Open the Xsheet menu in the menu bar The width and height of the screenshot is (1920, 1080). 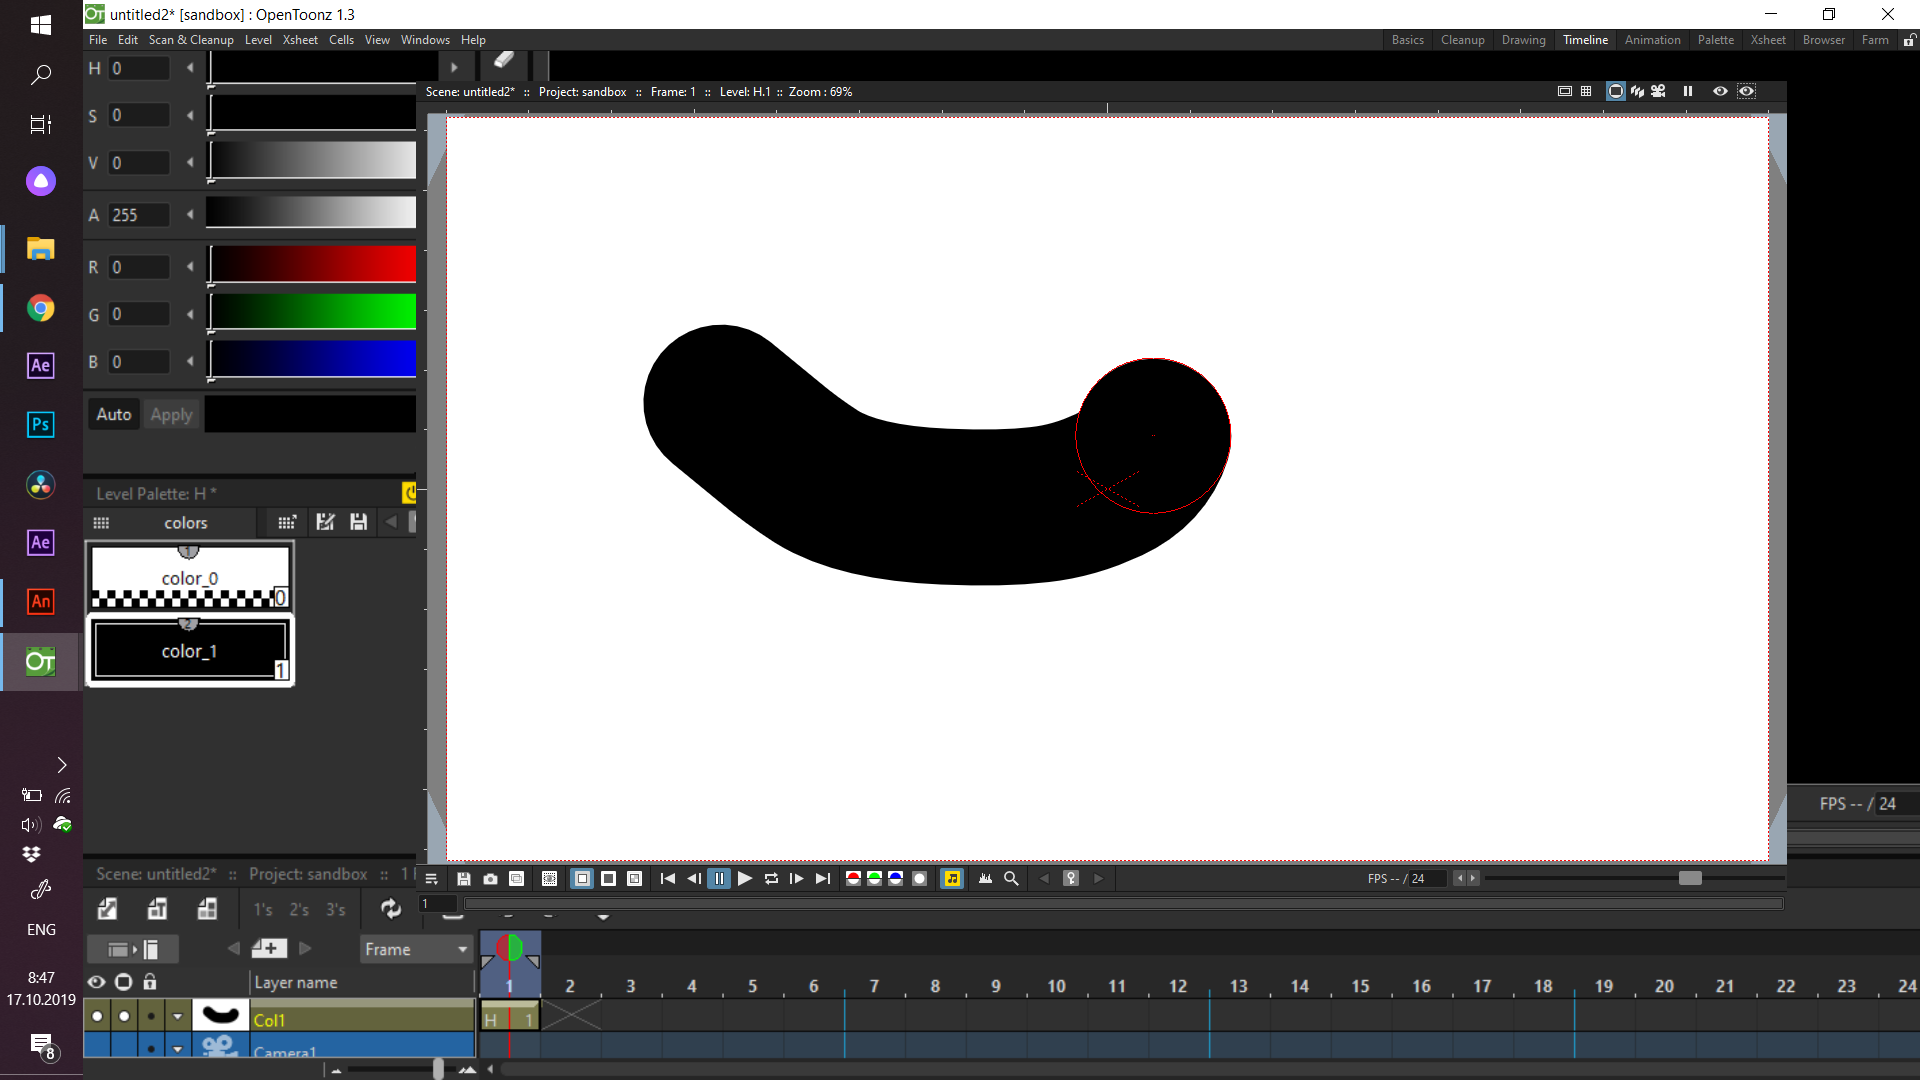coord(299,40)
